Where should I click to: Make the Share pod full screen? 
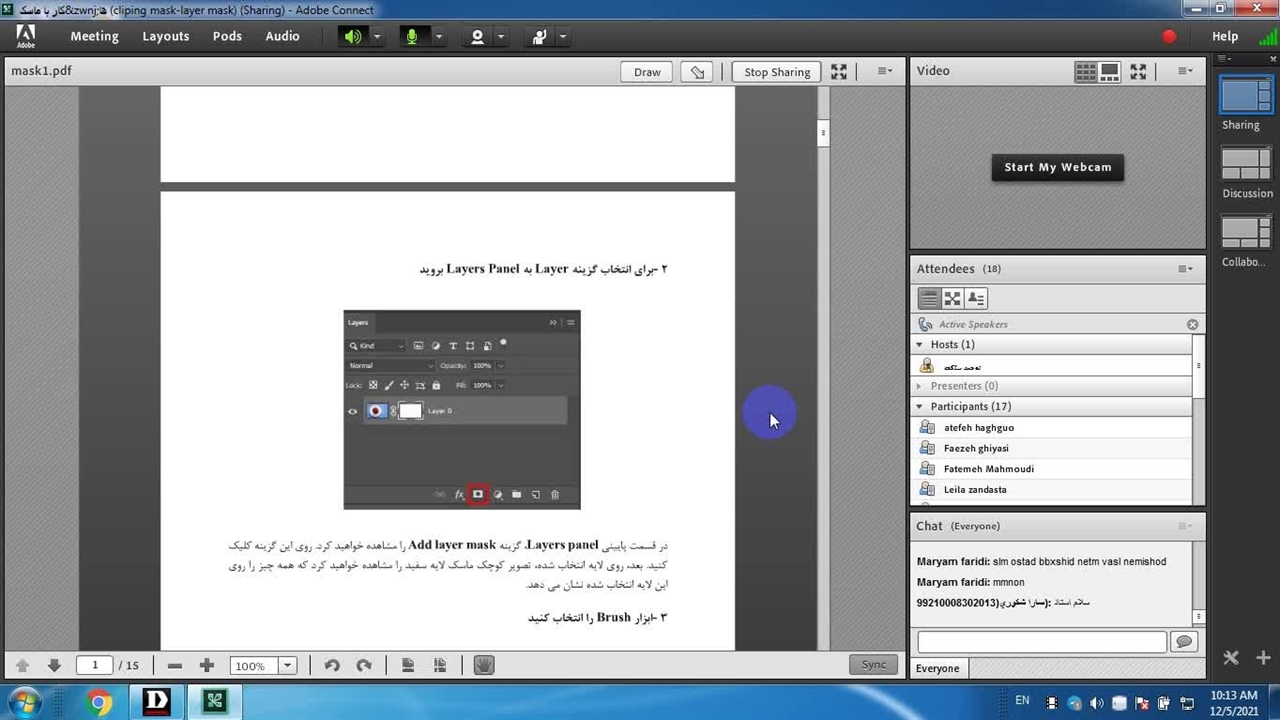point(839,71)
